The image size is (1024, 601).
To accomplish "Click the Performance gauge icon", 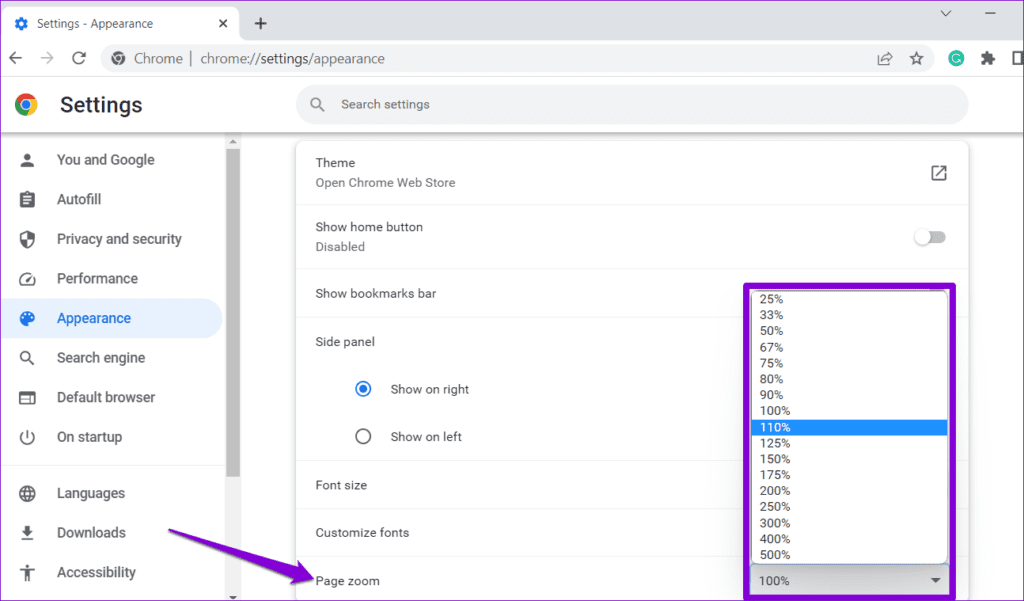I will click(x=27, y=279).
